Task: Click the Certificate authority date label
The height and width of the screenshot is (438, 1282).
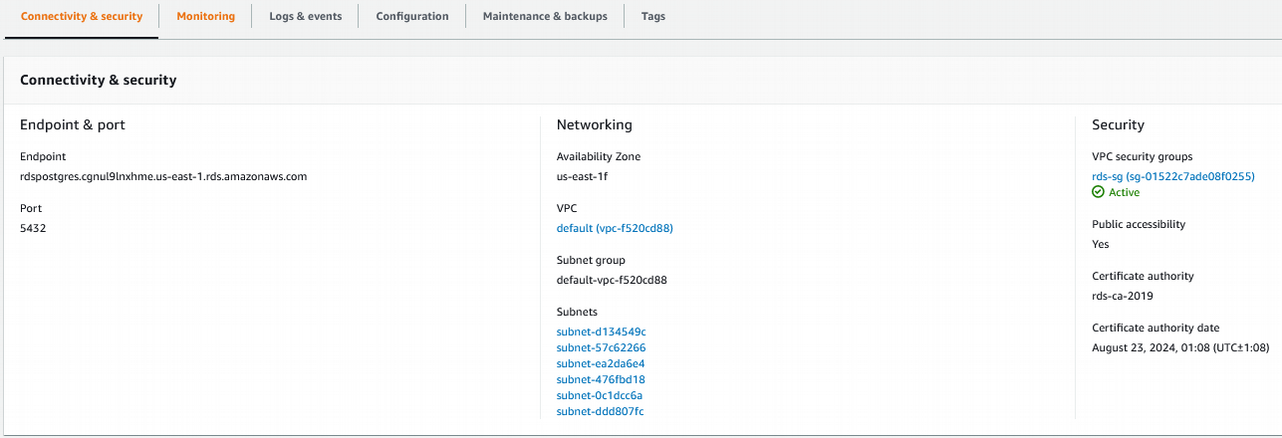Action: 1156,328
